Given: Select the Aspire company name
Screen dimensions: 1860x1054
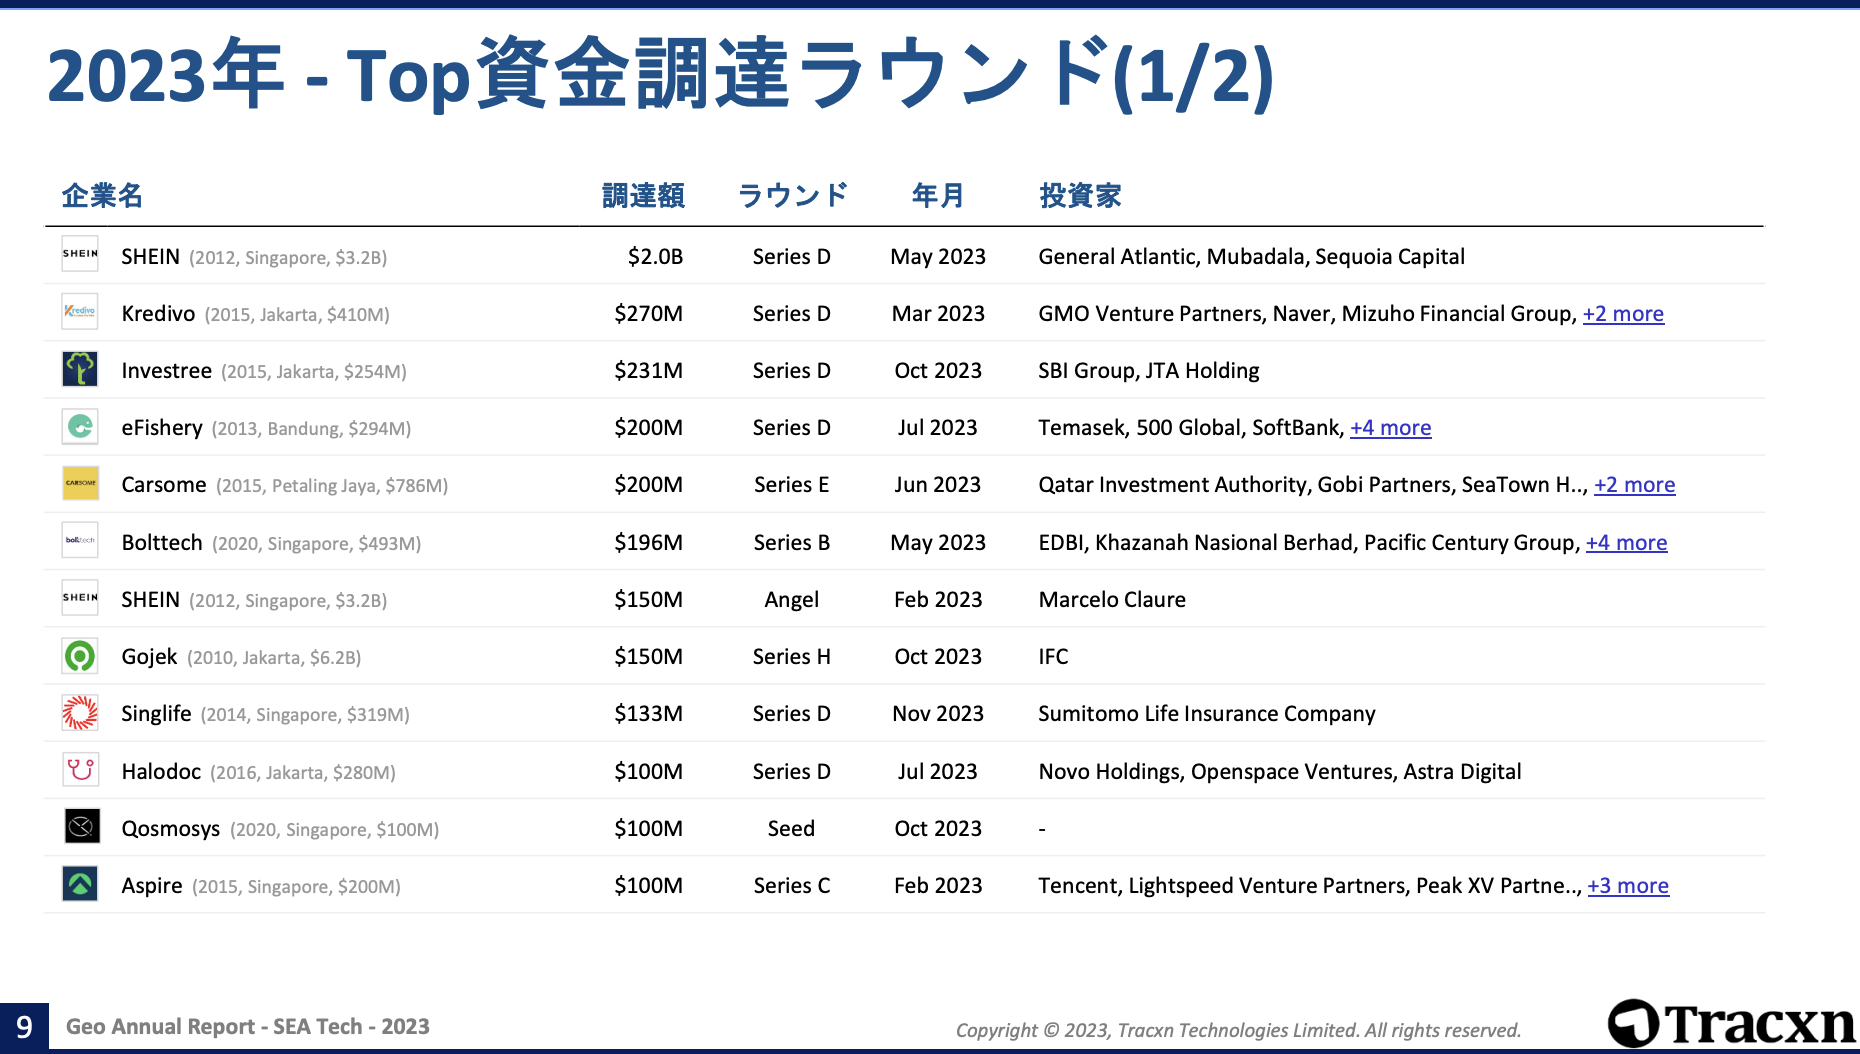Looking at the screenshot, I should tap(152, 886).
